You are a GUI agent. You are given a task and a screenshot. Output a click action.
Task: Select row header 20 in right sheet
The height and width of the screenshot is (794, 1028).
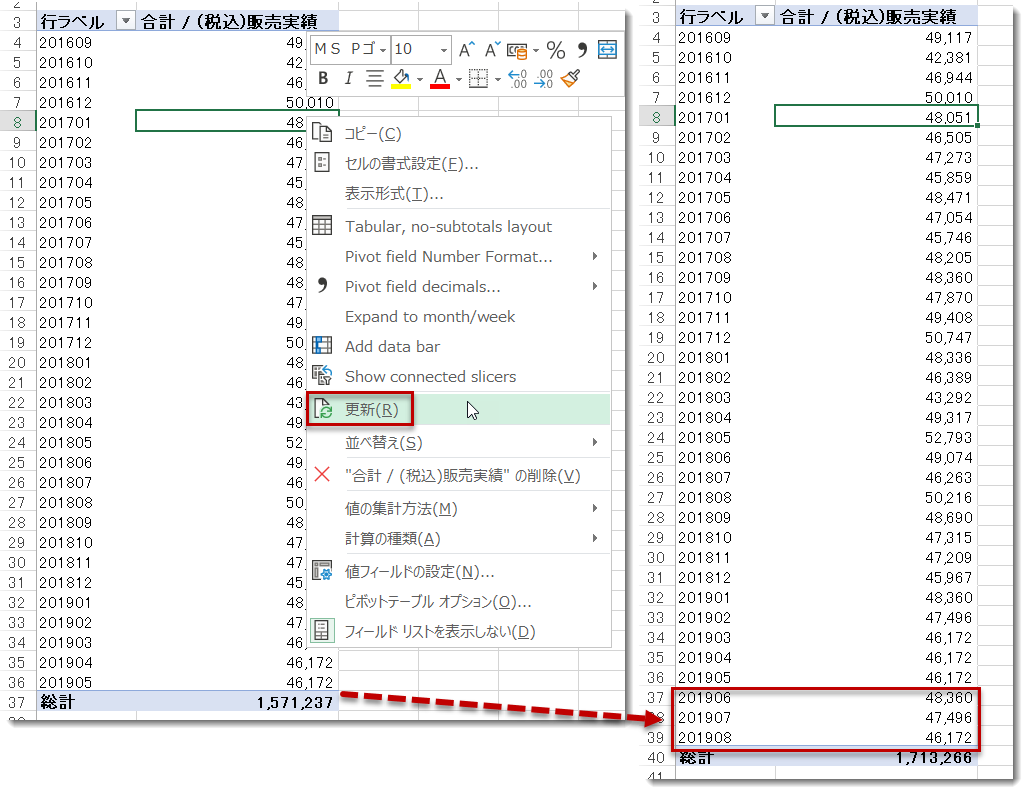pos(656,358)
